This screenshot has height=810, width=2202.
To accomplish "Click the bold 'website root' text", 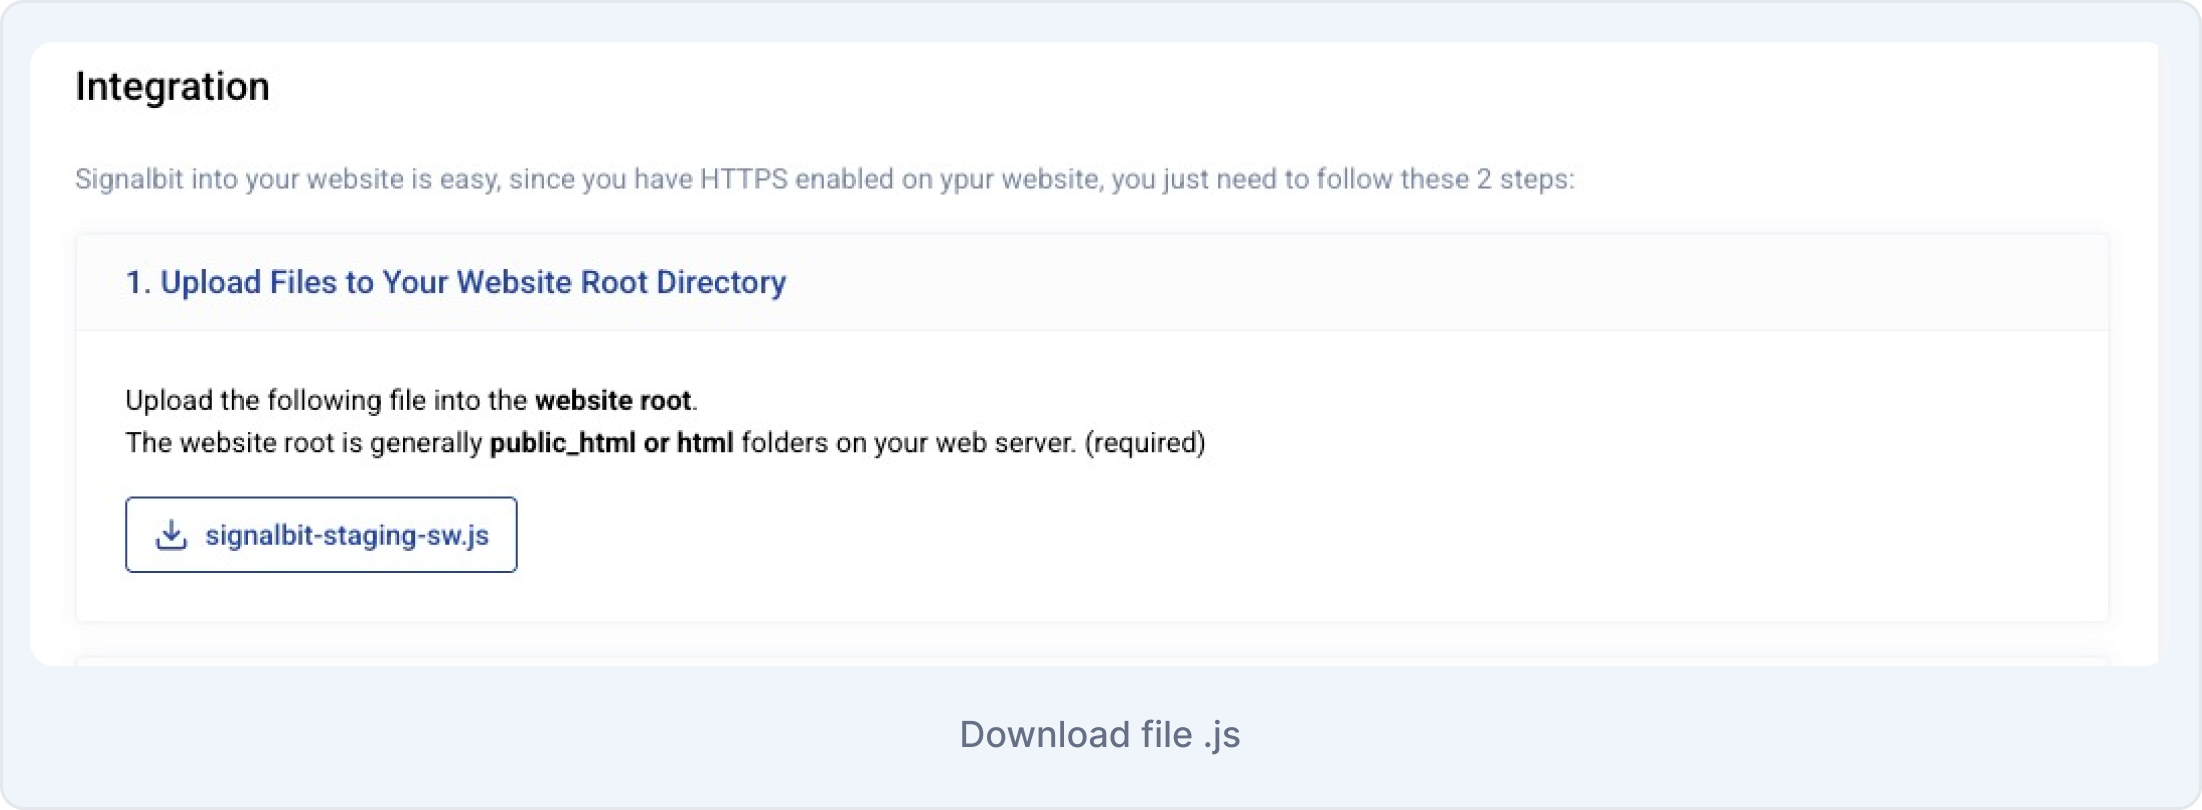I will [x=613, y=401].
